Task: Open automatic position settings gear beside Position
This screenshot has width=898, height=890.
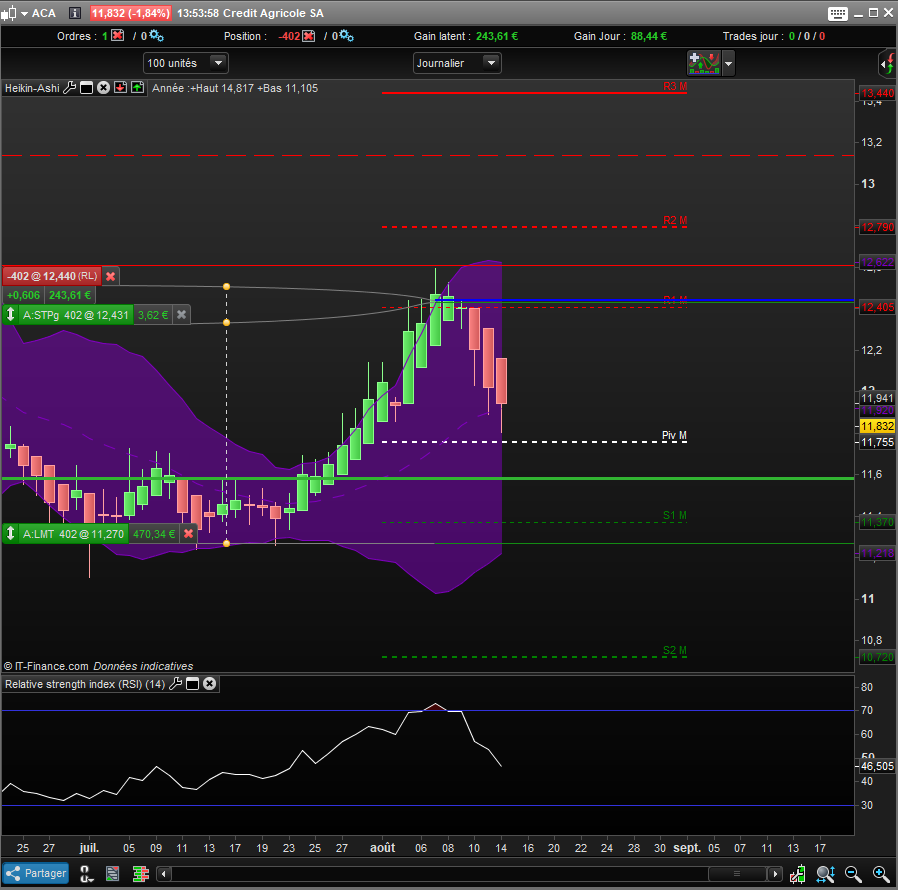Action: (346, 36)
